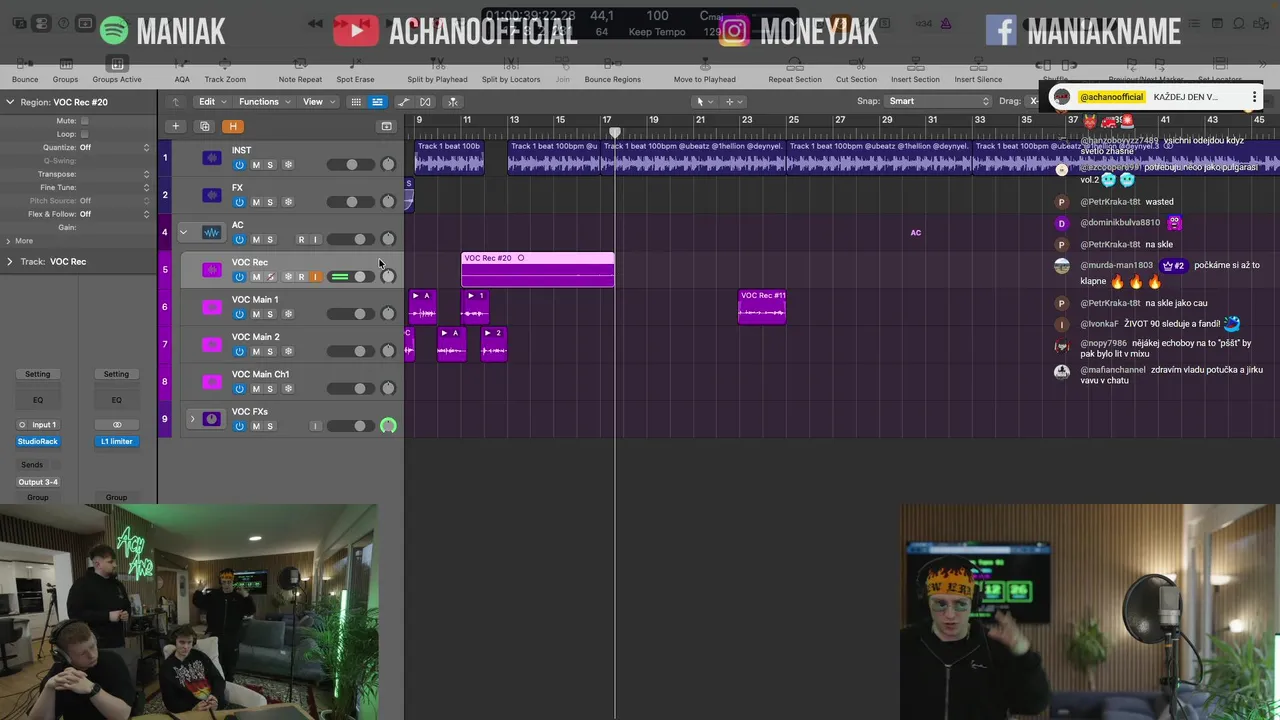Viewport: 1280px width, 720px height.
Task: Click the left channel strip EQ button
Action: pos(38,400)
